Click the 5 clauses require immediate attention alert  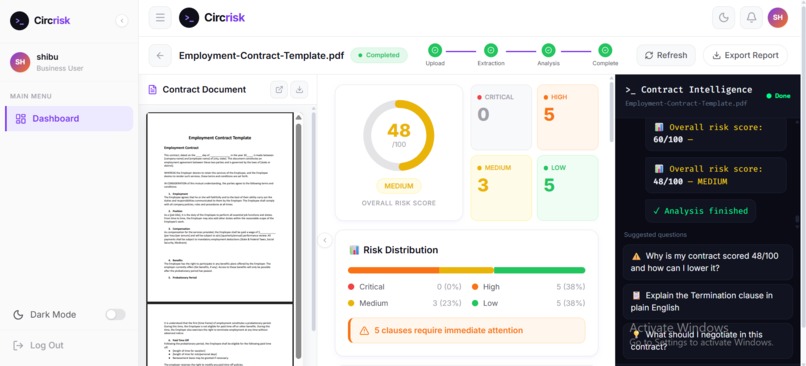click(467, 331)
